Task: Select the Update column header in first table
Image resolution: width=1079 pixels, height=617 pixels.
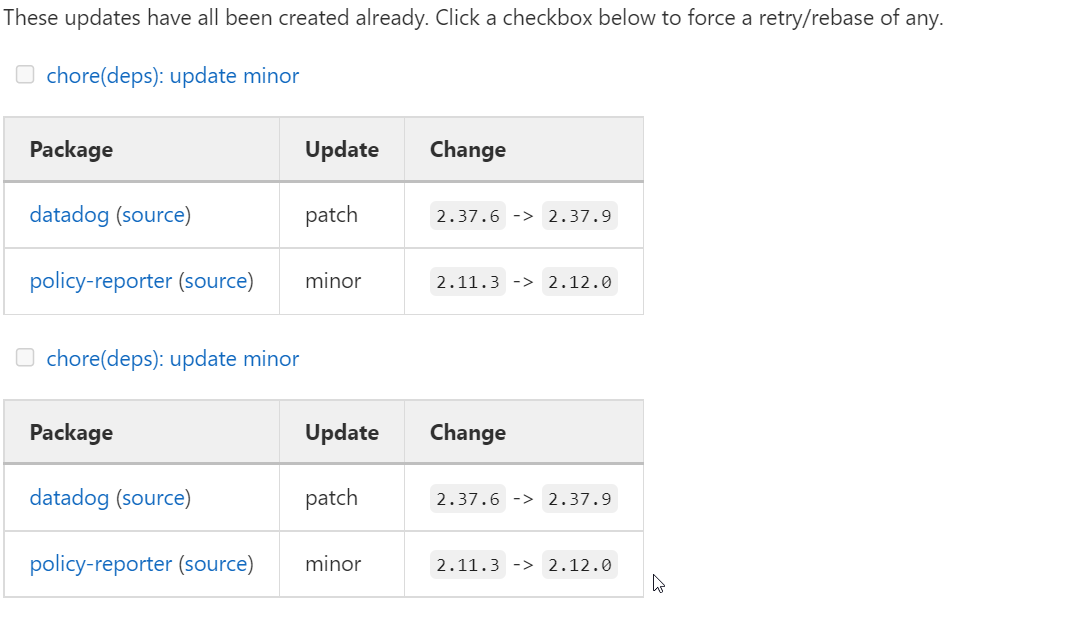Action: click(x=341, y=149)
